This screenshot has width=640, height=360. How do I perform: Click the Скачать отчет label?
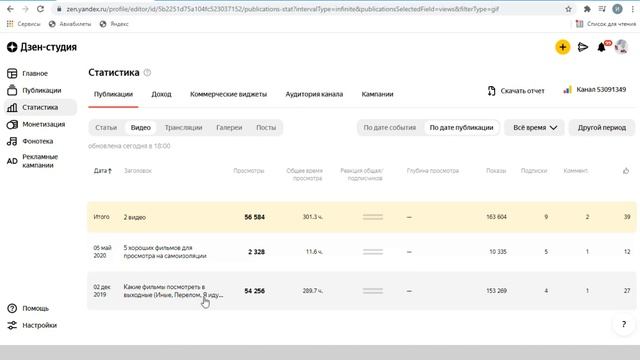point(522,91)
